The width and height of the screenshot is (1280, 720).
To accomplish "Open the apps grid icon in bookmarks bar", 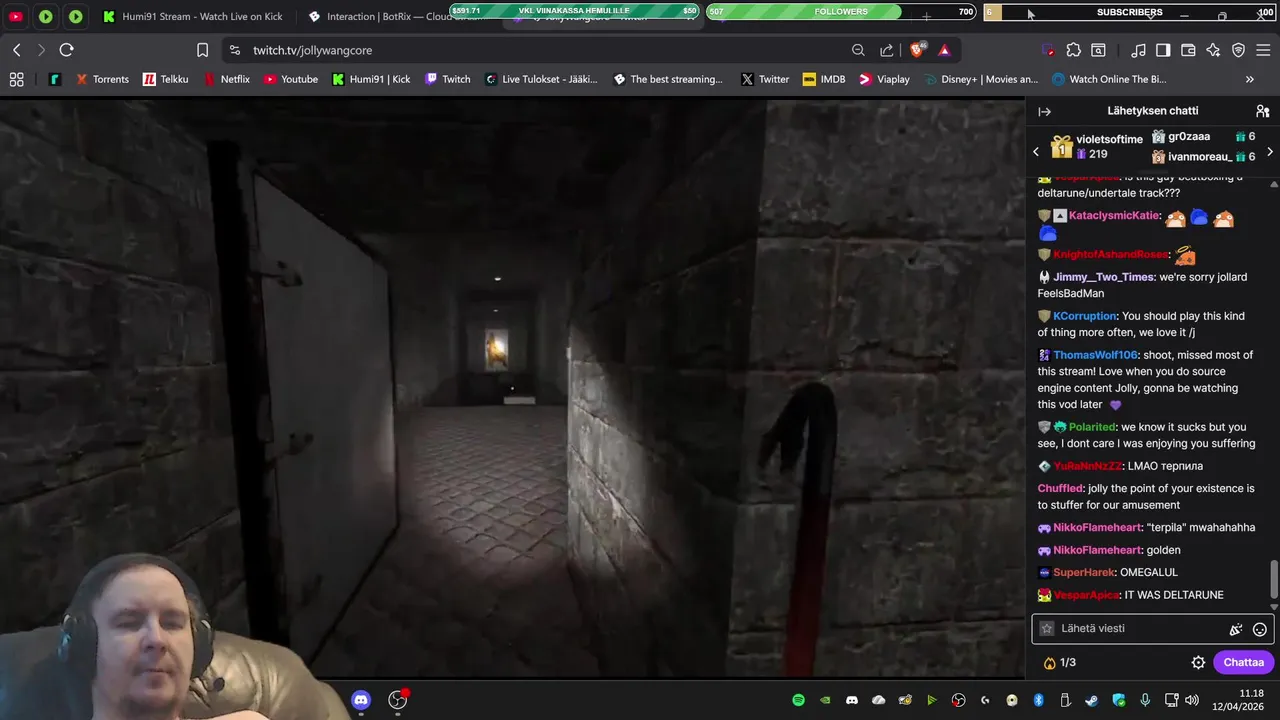I will 16,79.
